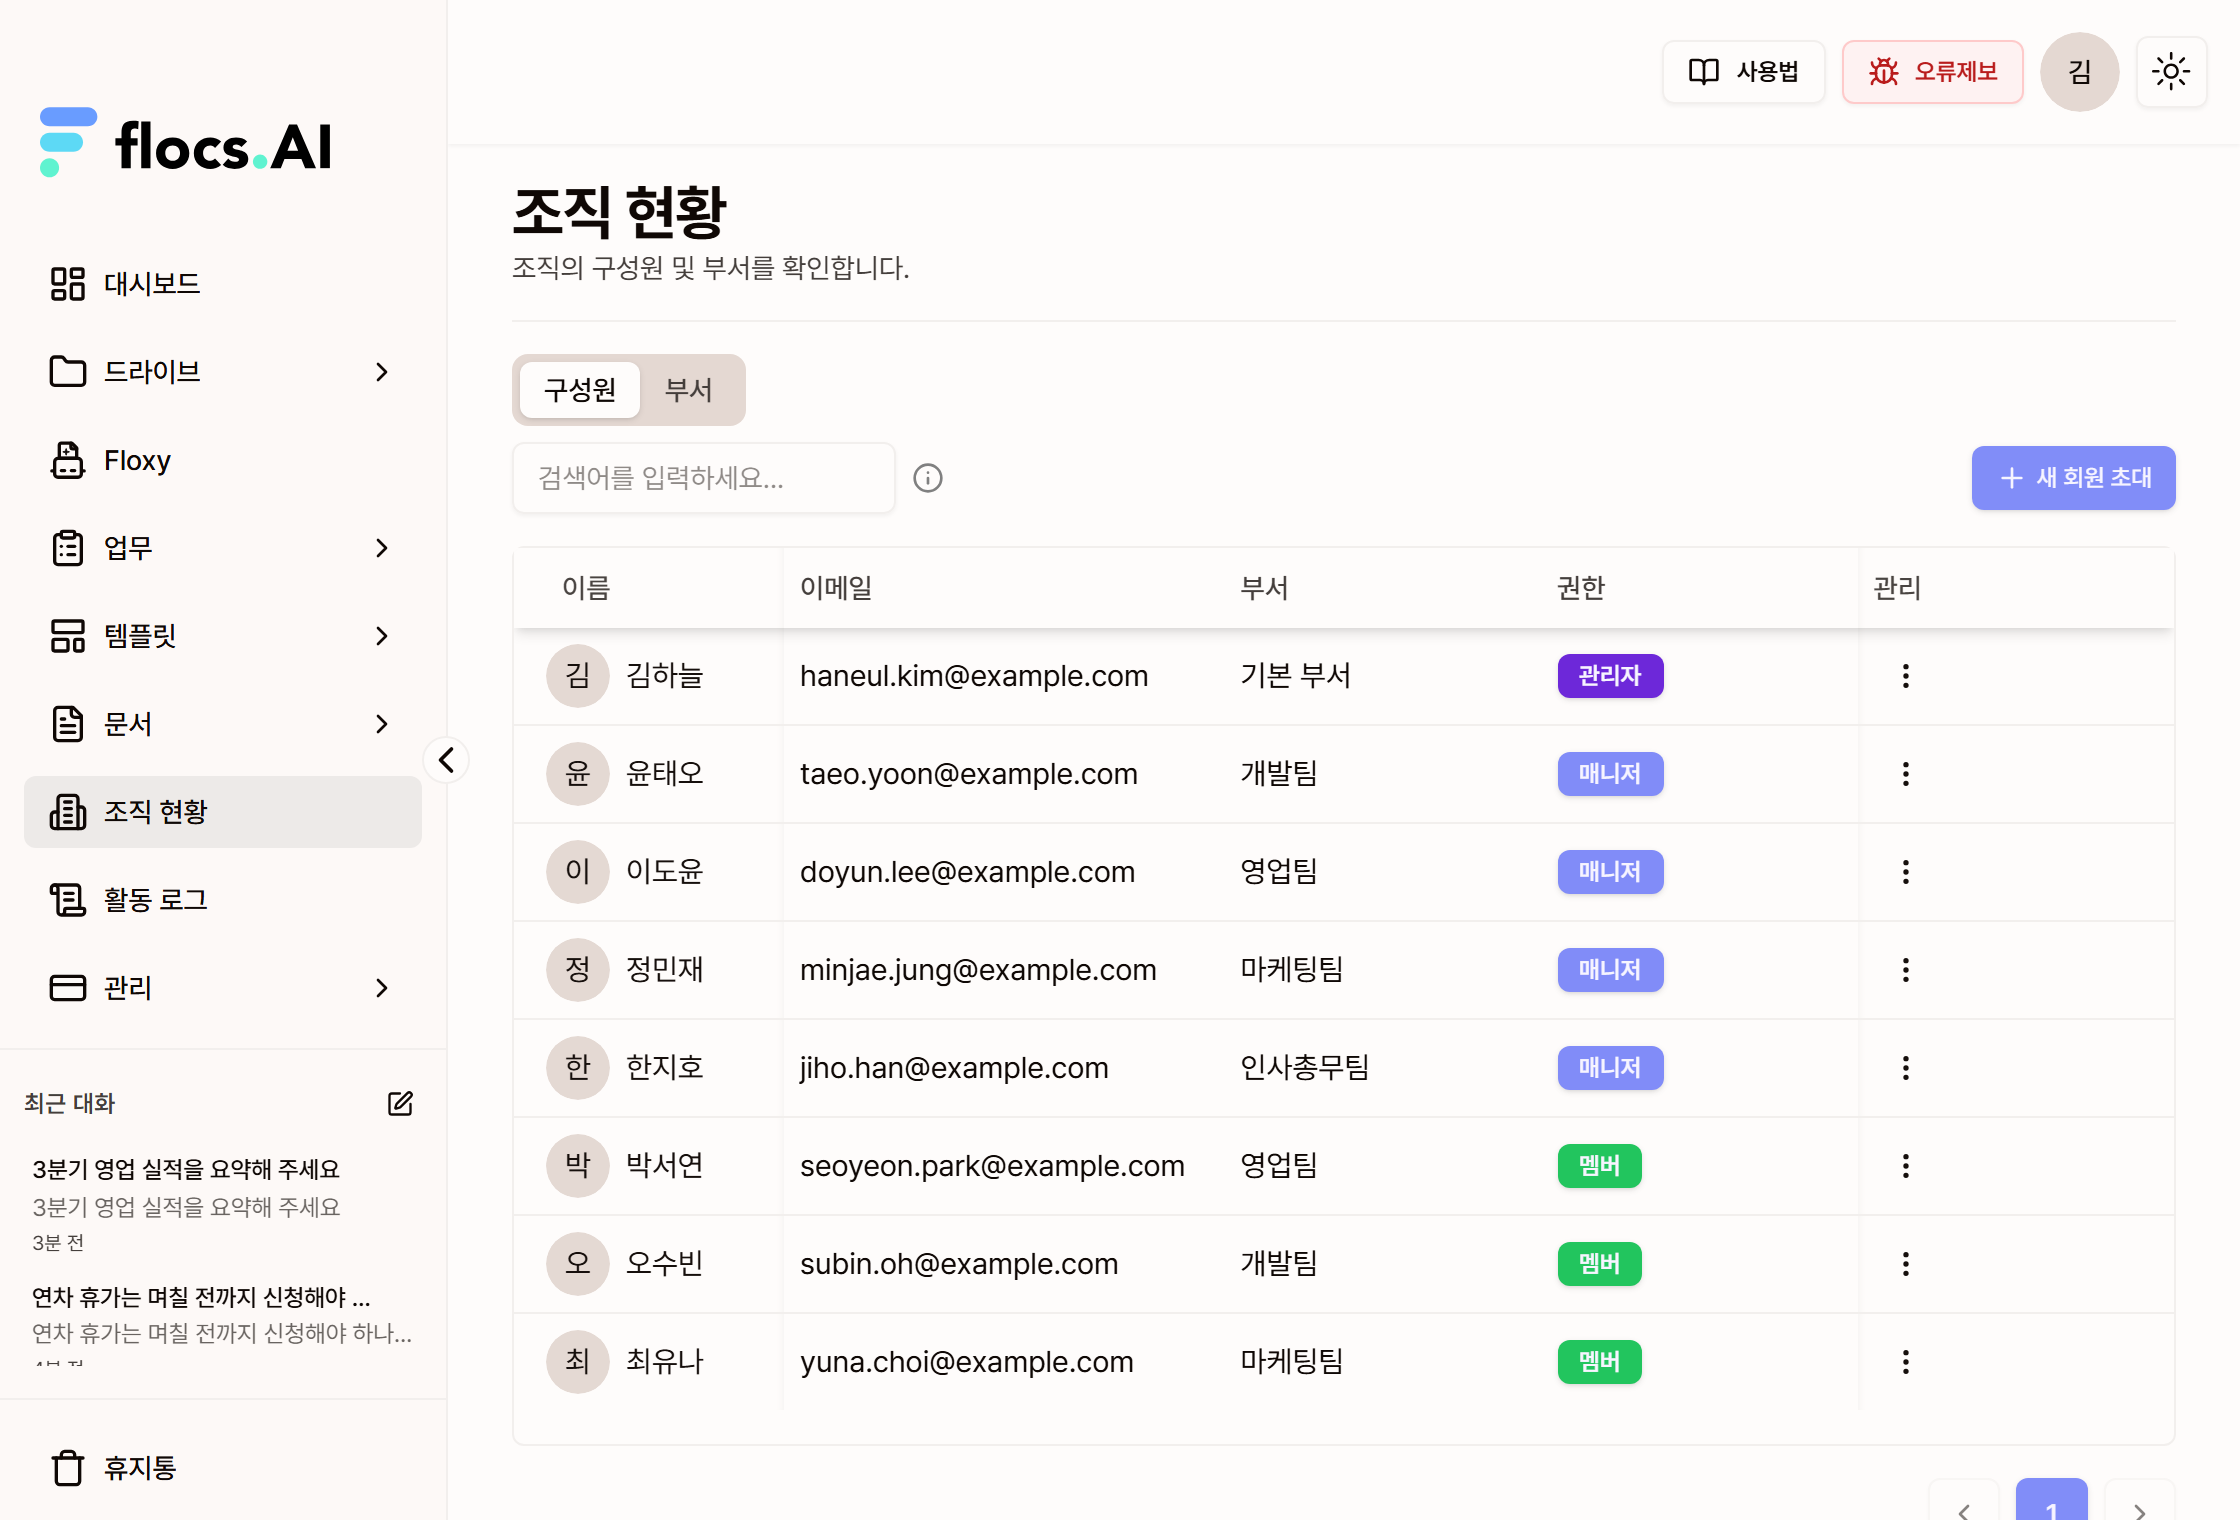Click 박서연's avatar circle
The width and height of the screenshot is (2240, 1520).
(x=578, y=1166)
